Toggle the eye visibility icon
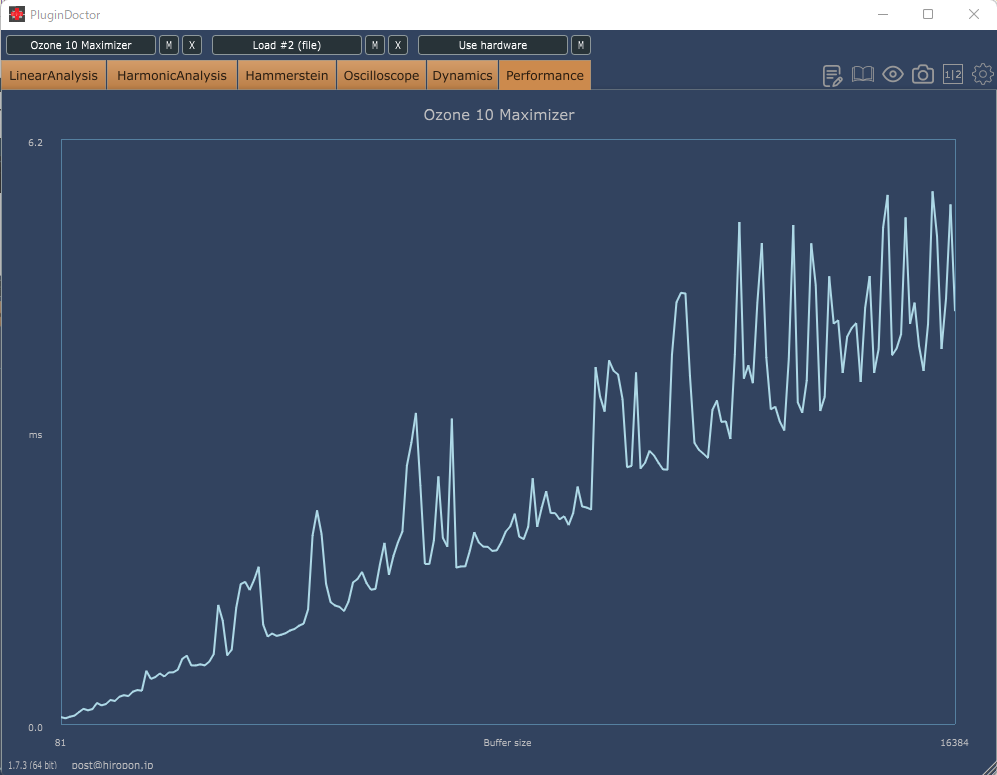 click(x=893, y=74)
